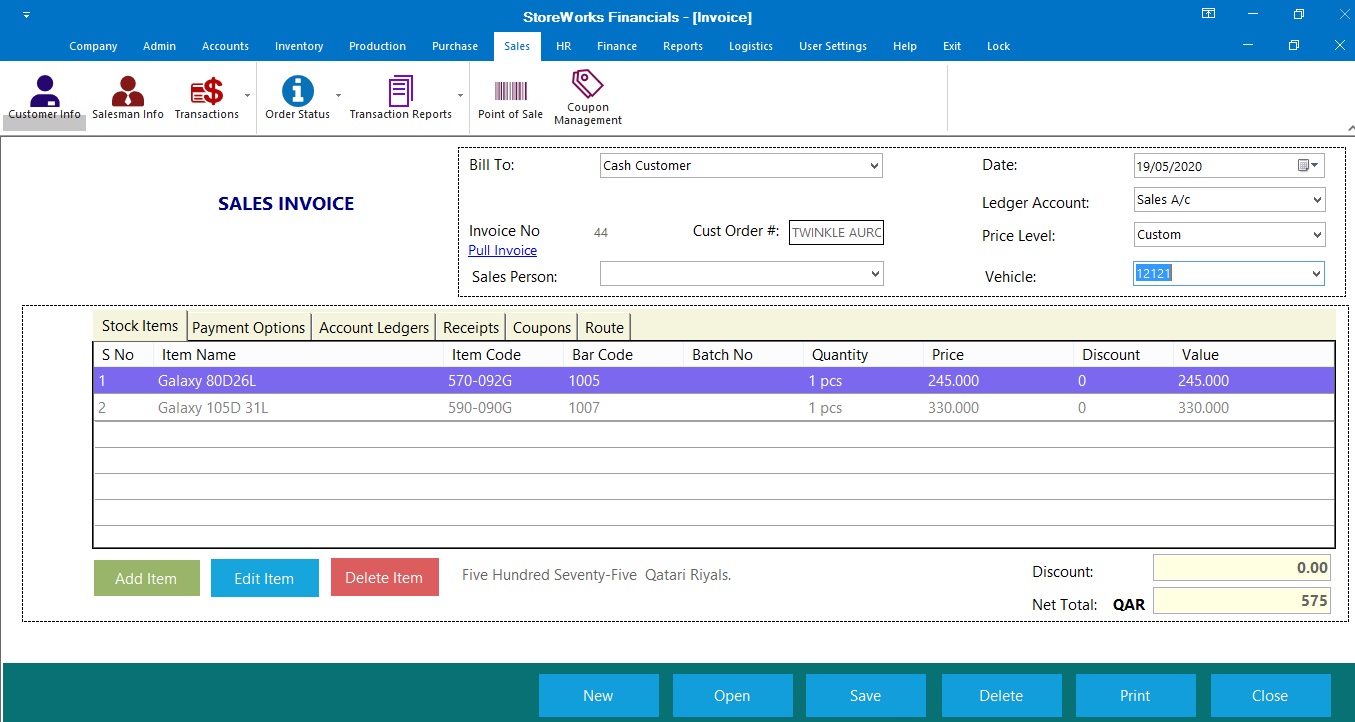Select Galaxy 80D26L row

[714, 381]
